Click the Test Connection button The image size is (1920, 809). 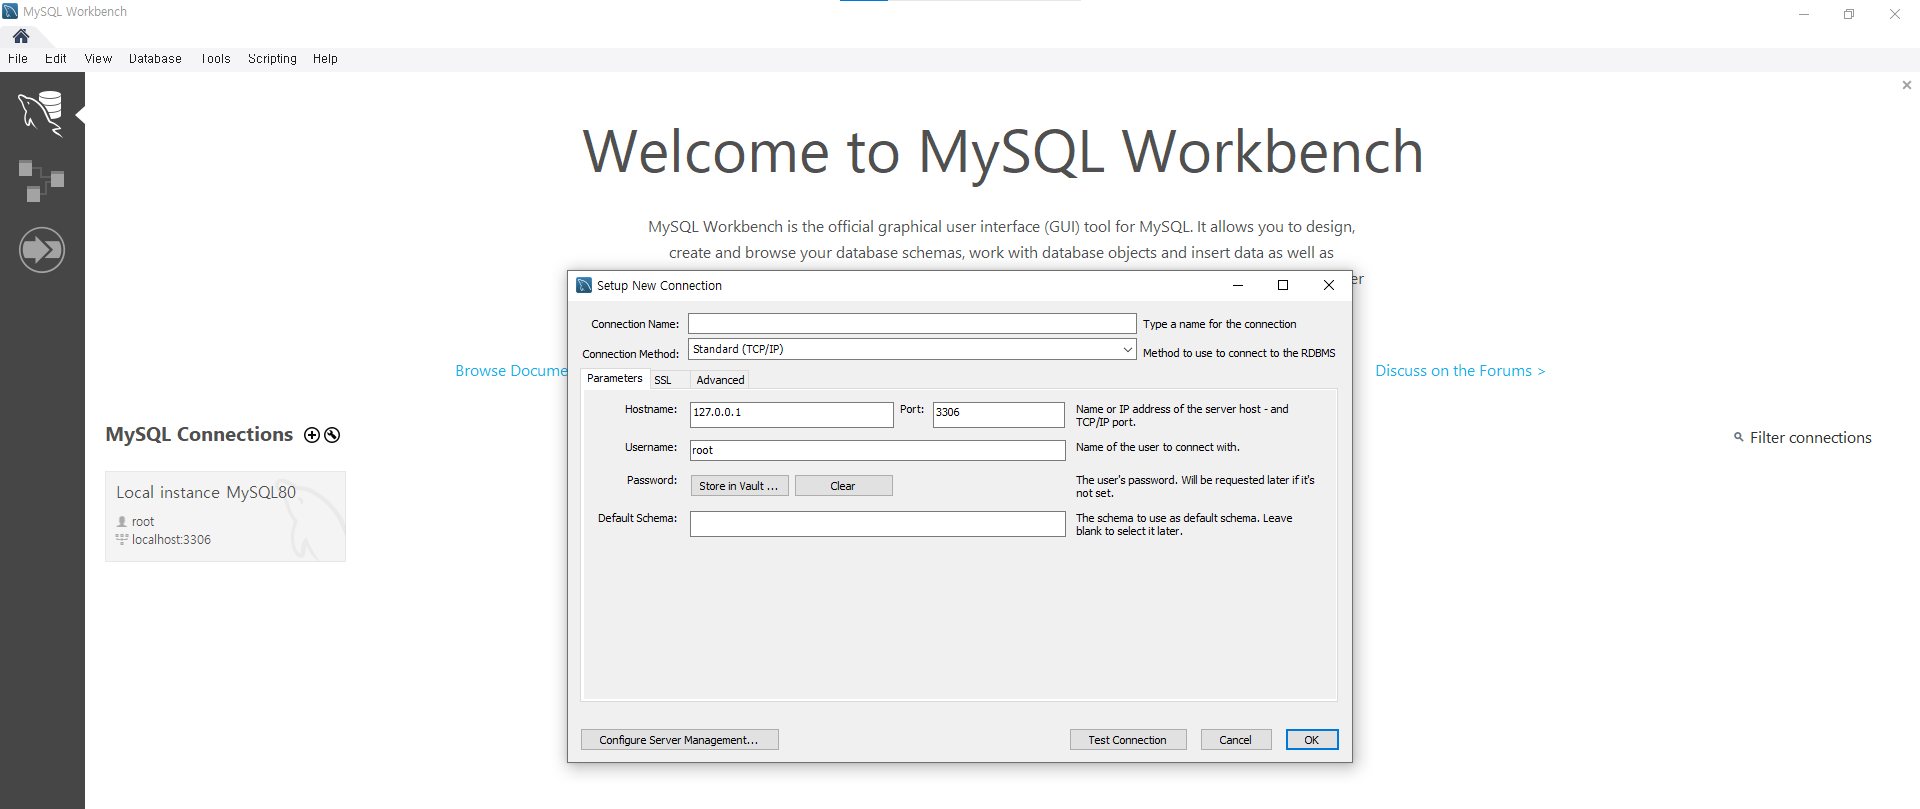tap(1127, 740)
